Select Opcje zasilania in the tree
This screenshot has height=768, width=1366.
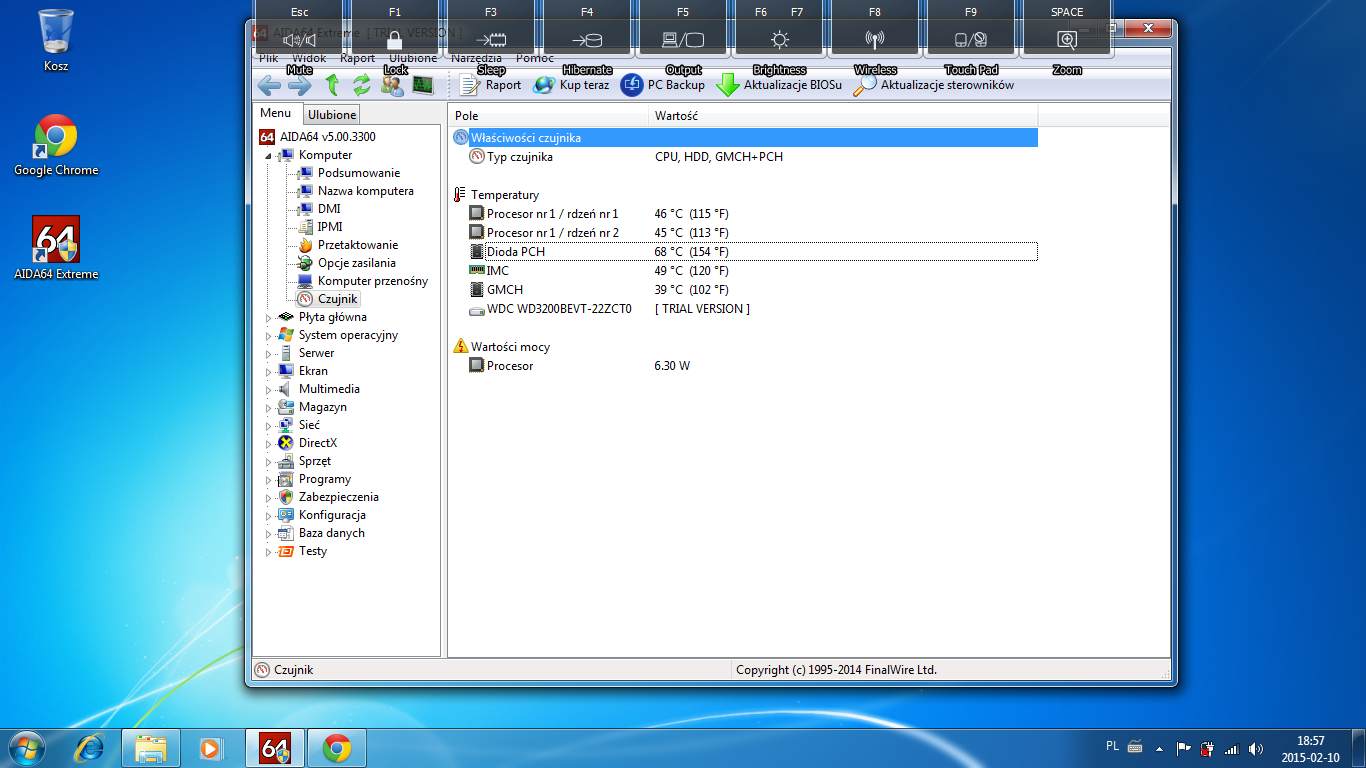point(356,263)
